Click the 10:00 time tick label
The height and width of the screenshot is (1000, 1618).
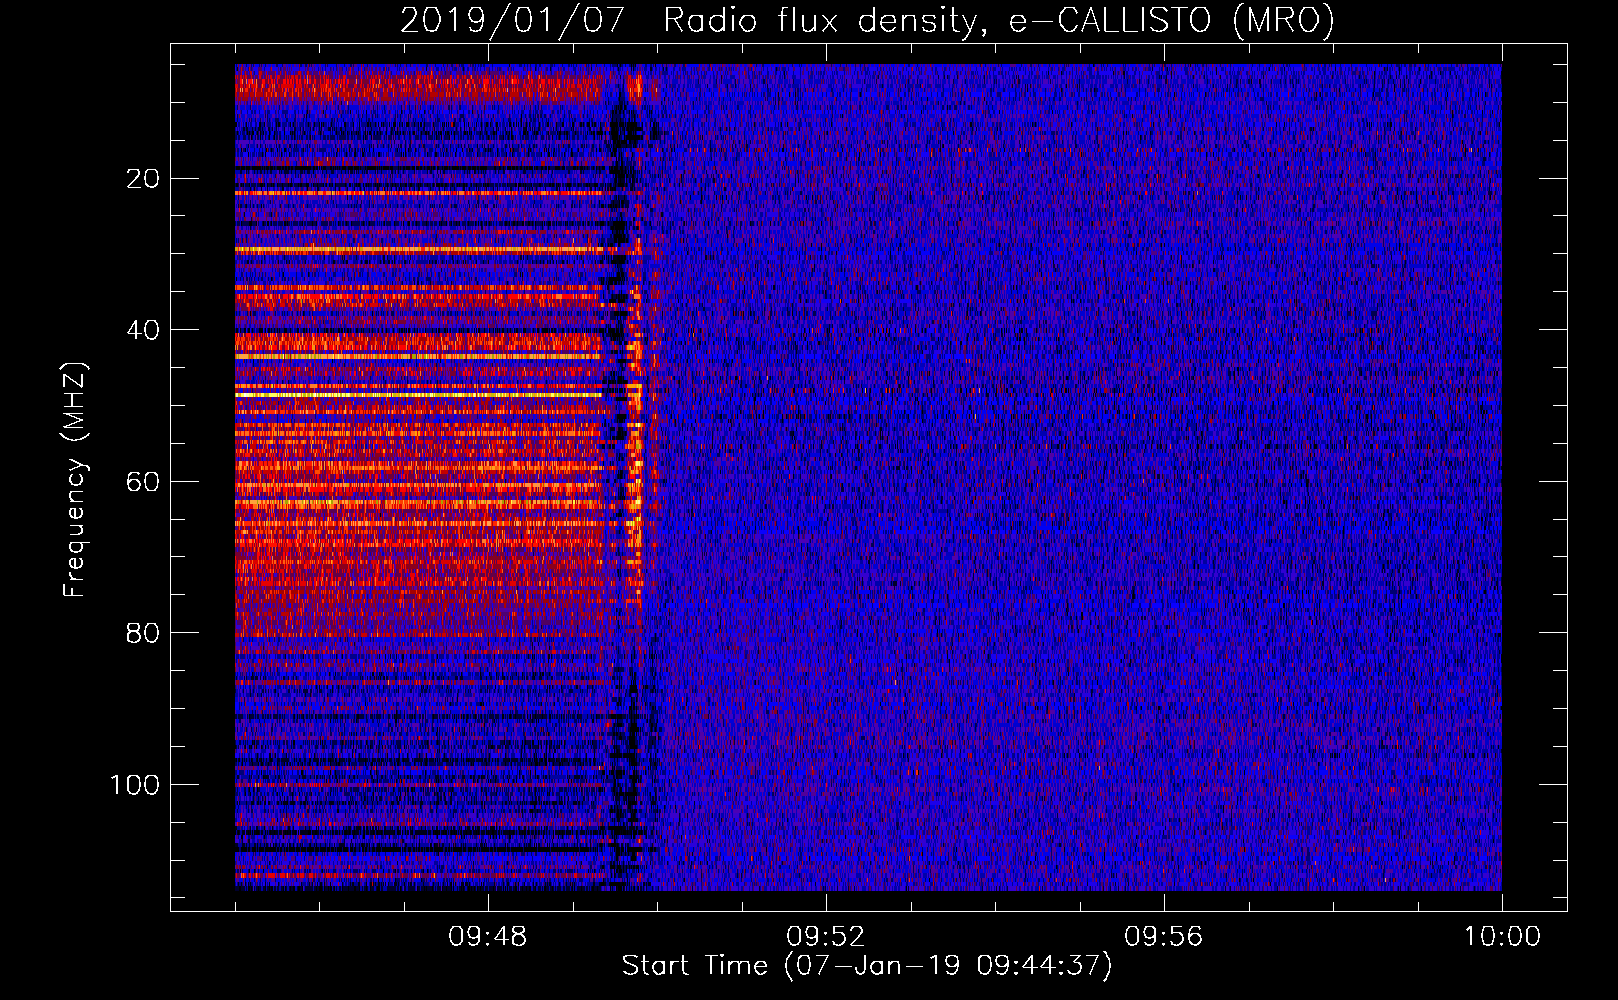(1502, 937)
